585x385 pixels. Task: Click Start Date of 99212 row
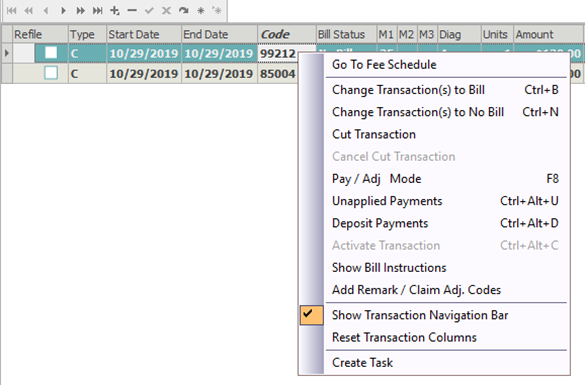tap(144, 53)
